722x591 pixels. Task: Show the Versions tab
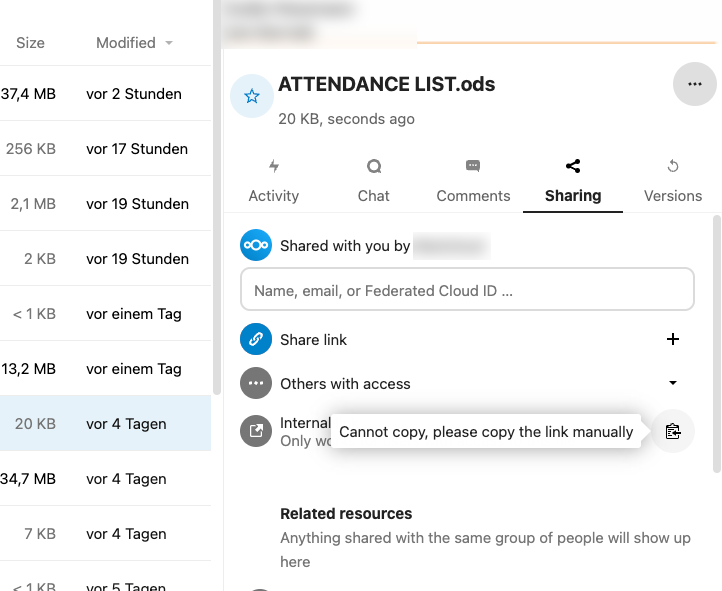coord(673,181)
